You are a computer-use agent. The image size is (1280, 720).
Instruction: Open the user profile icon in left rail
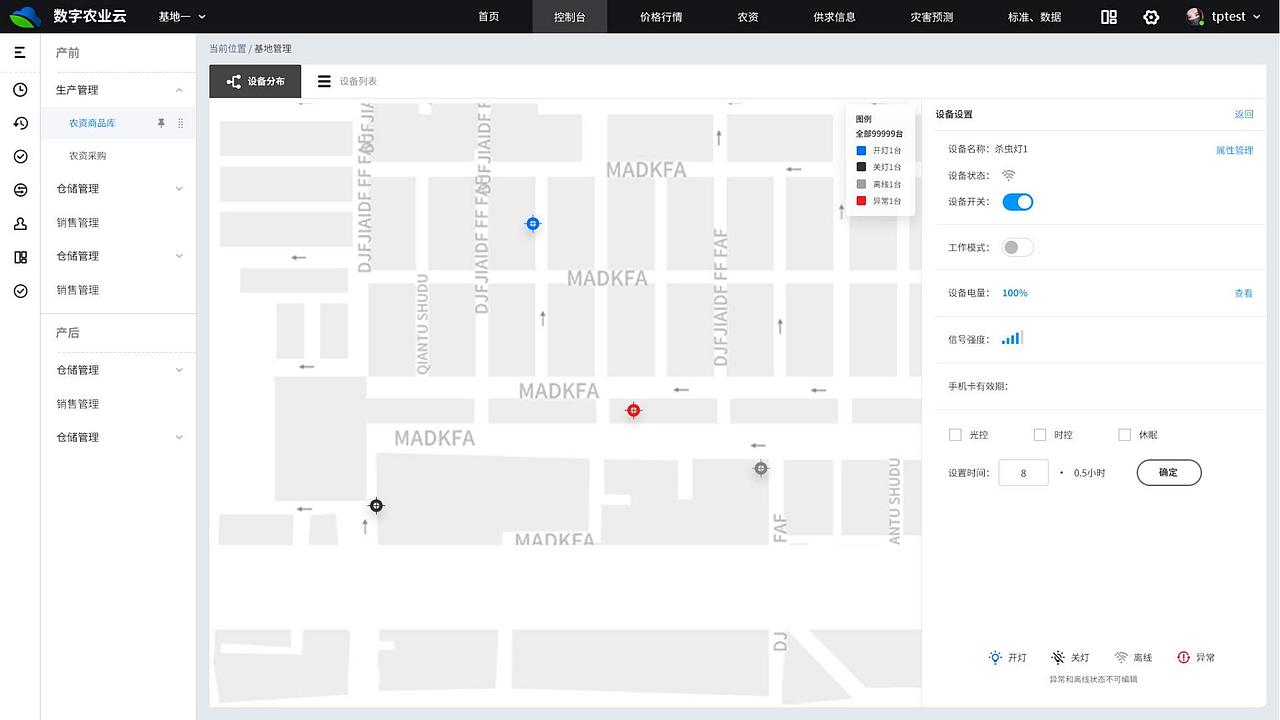pyautogui.click(x=20, y=224)
